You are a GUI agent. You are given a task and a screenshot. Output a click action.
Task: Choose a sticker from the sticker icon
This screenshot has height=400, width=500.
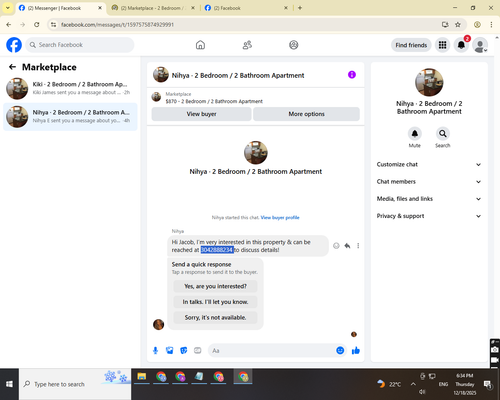[184, 350]
